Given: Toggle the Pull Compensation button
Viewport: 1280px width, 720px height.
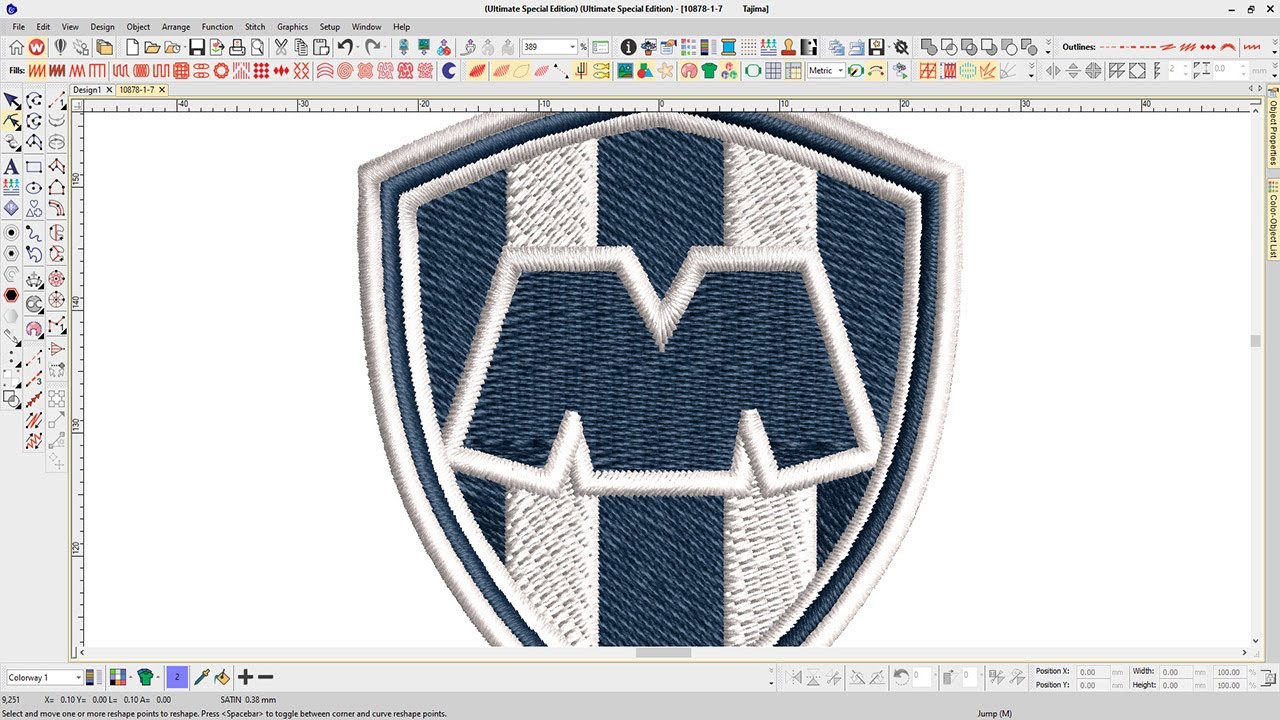Looking at the screenshot, I should coord(948,71).
